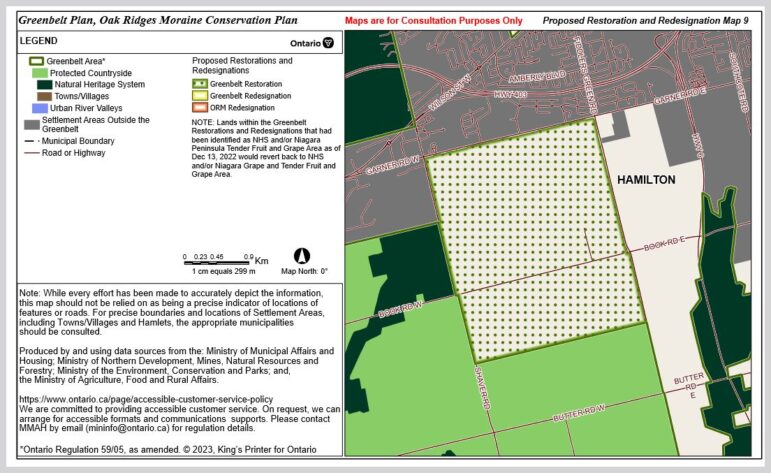Screen dimensions: 771x473
Task: Click the '1 cm equals 299 m' scale text
Action: [224, 271]
